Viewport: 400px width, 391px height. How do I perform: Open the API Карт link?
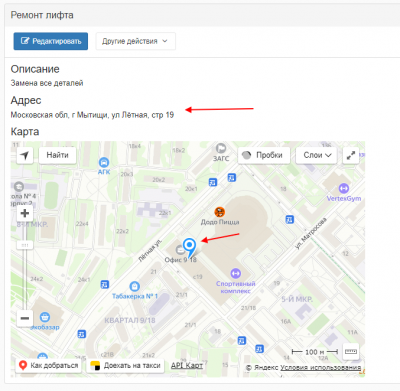pyautogui.click(x=187, y=365)
